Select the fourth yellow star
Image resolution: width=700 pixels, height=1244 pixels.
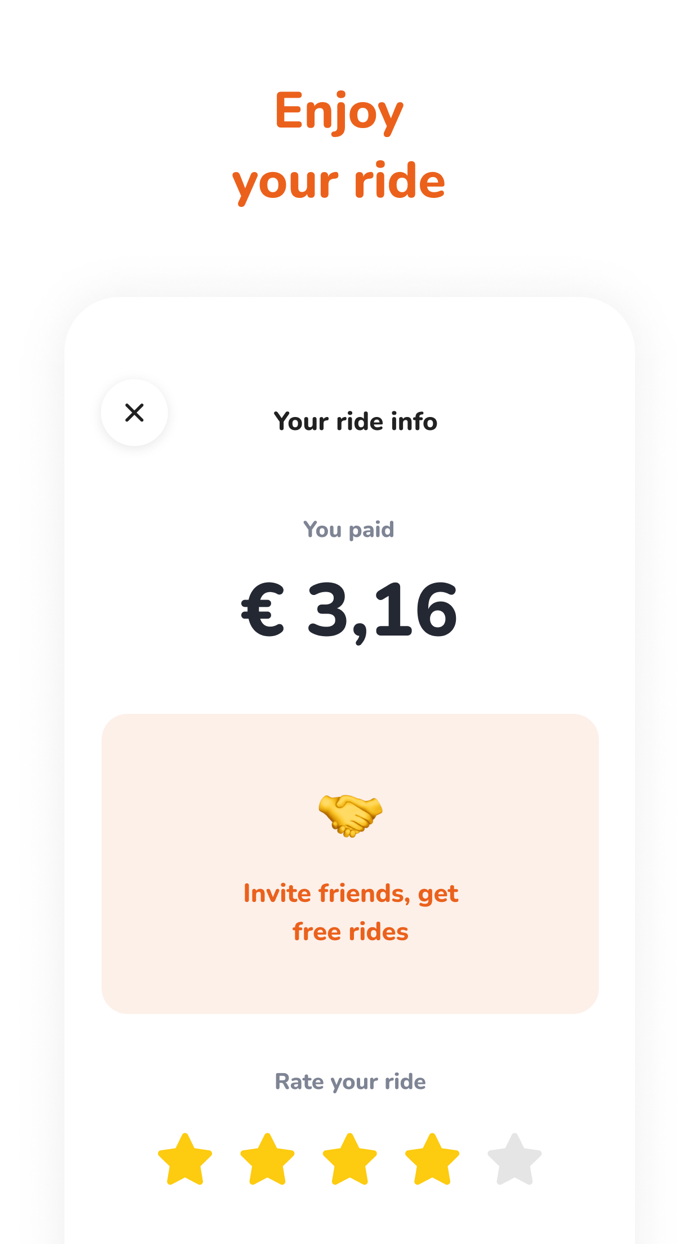tap(431, 1158)
